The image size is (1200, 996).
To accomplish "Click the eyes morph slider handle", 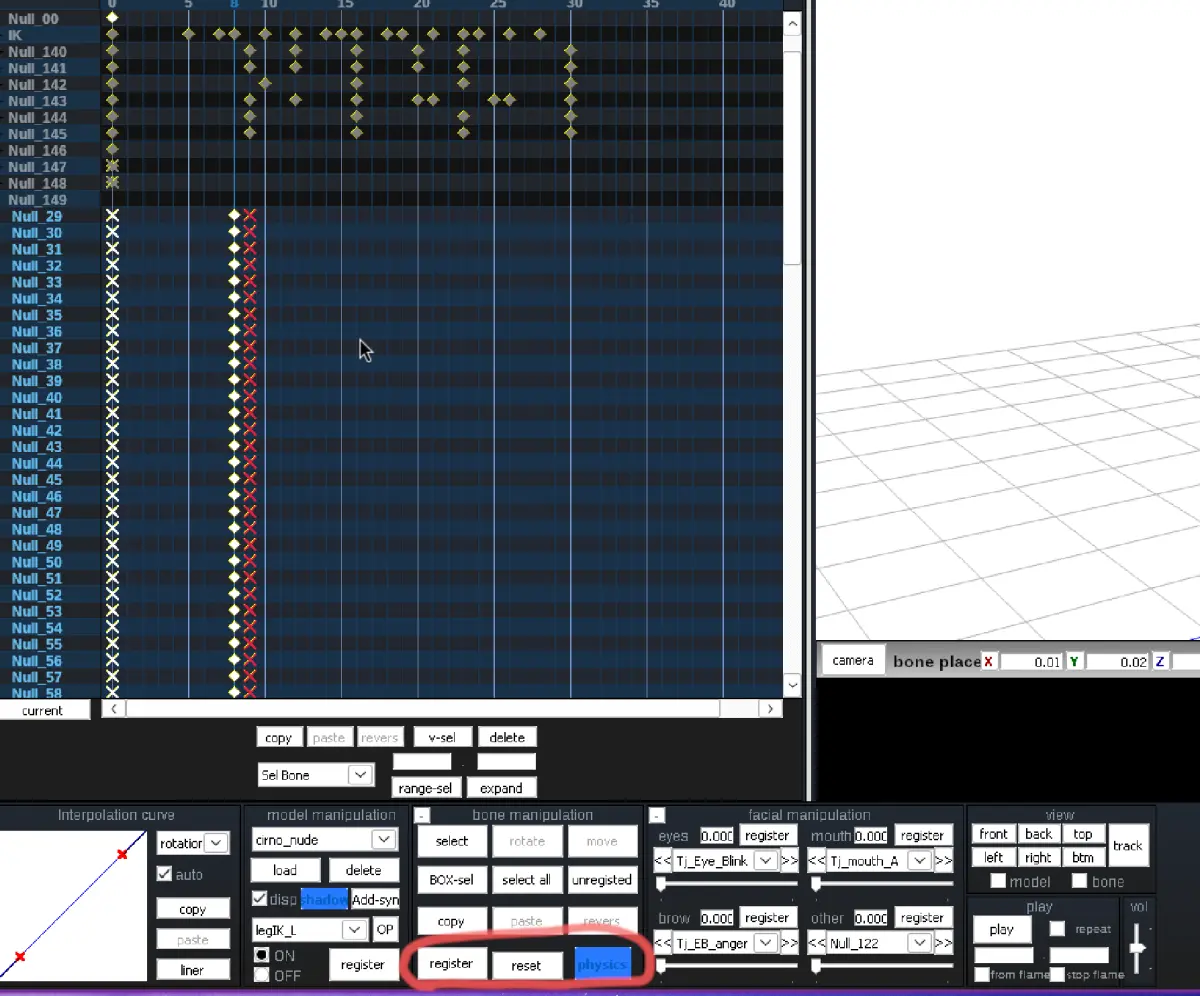I will pos(660,884).
